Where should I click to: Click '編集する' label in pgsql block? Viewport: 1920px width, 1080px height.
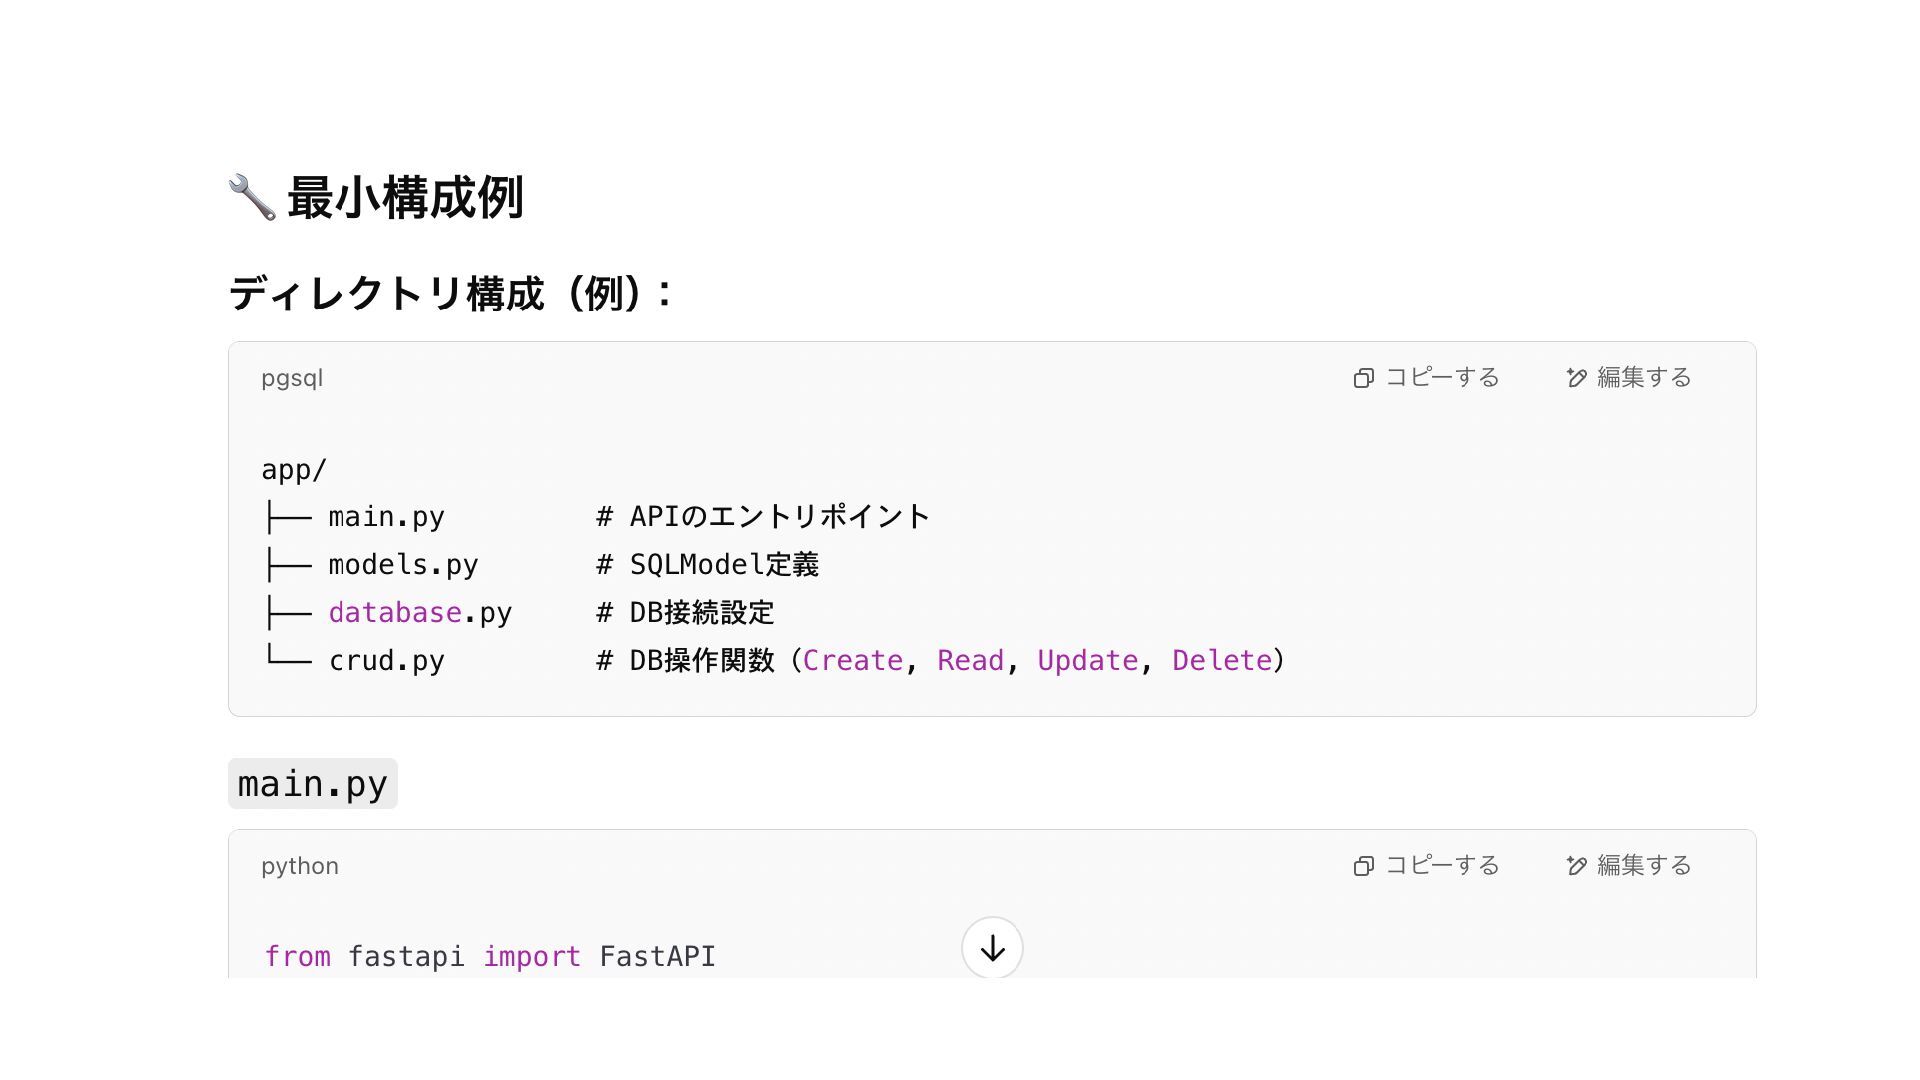pos(1644,378)
